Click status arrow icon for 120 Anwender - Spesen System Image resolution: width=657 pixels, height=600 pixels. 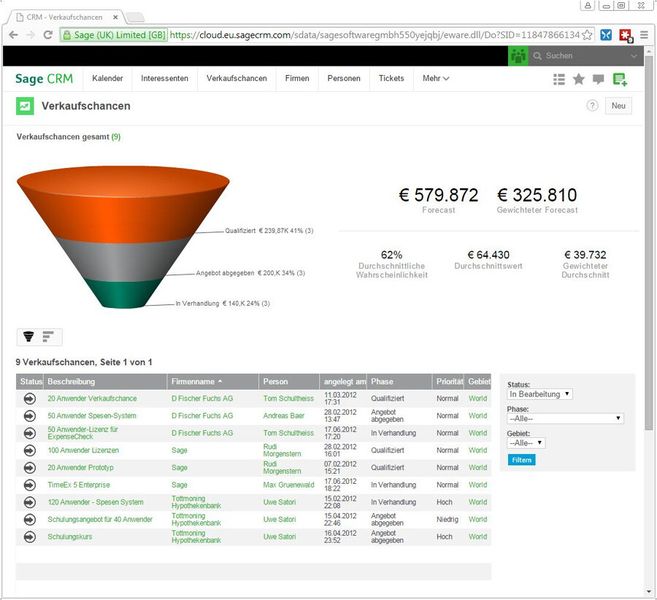(30, 502)
